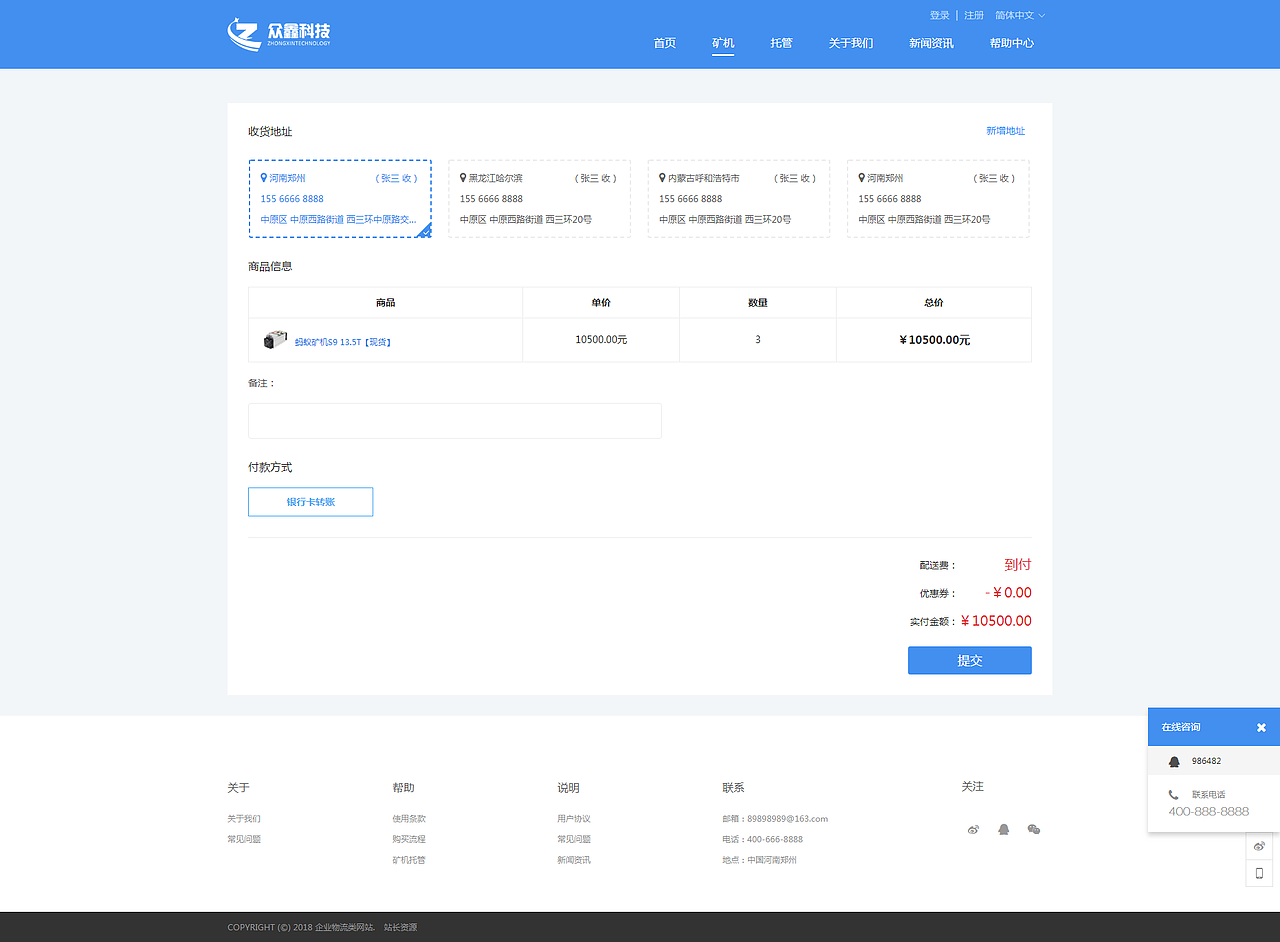The height and width of the screenshot is (942, 1280).
Task: Open footer link 矿机托管
Action: tap(409, 860)
